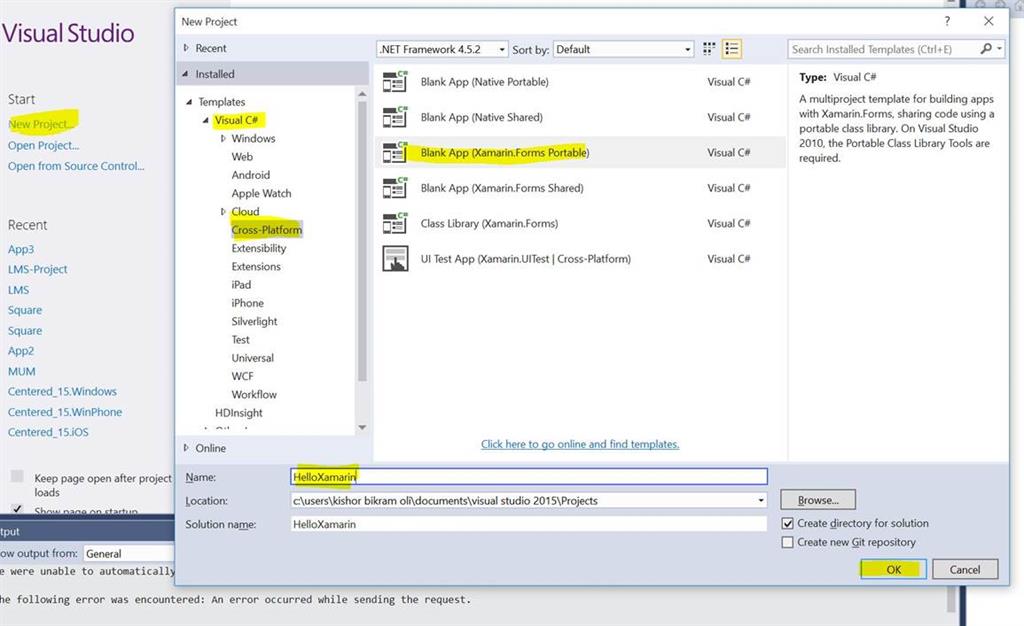Select the Blank App (Native Shared) template icon
The width and height of the screenshot is (1024, 626).
[x=394, y=117]
